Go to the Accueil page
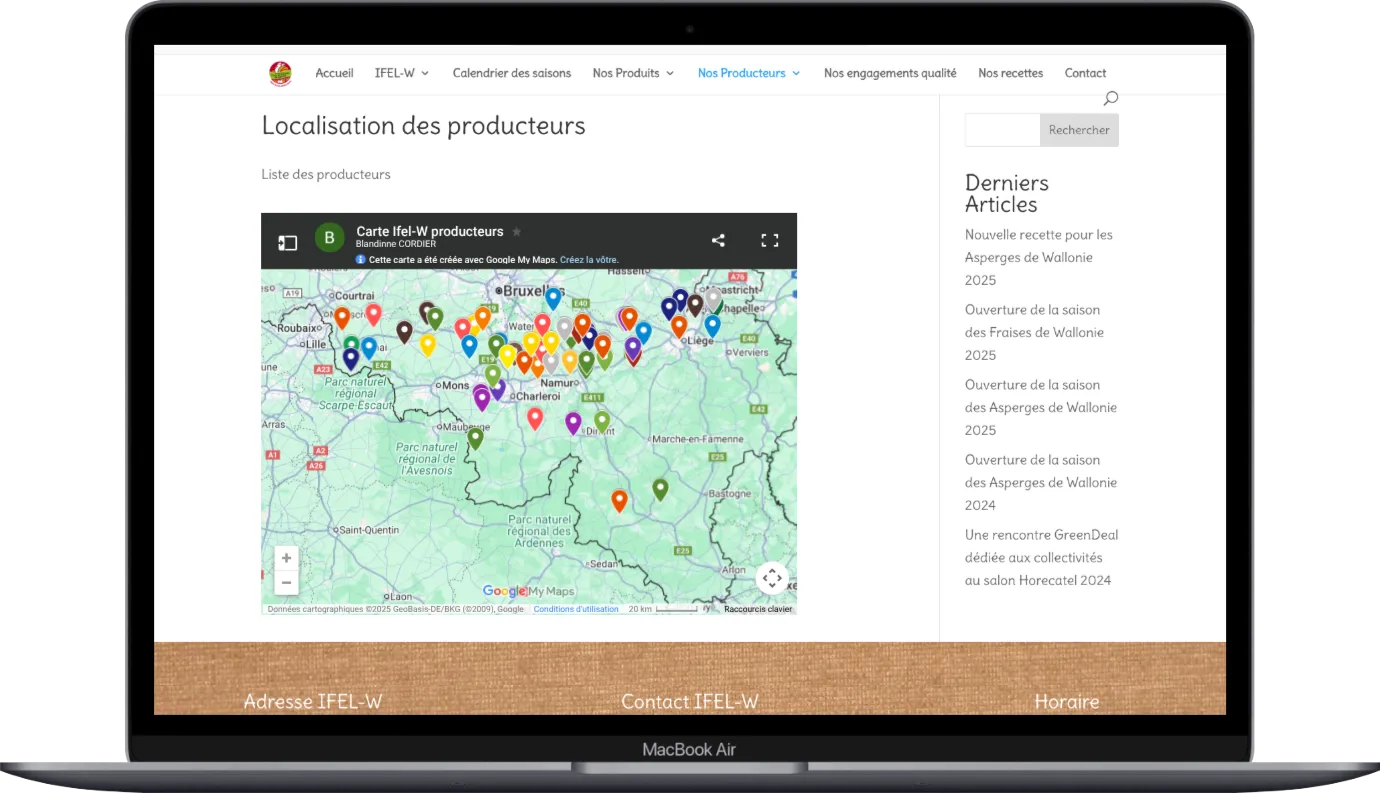1380x793 pixels. [334, 73]
